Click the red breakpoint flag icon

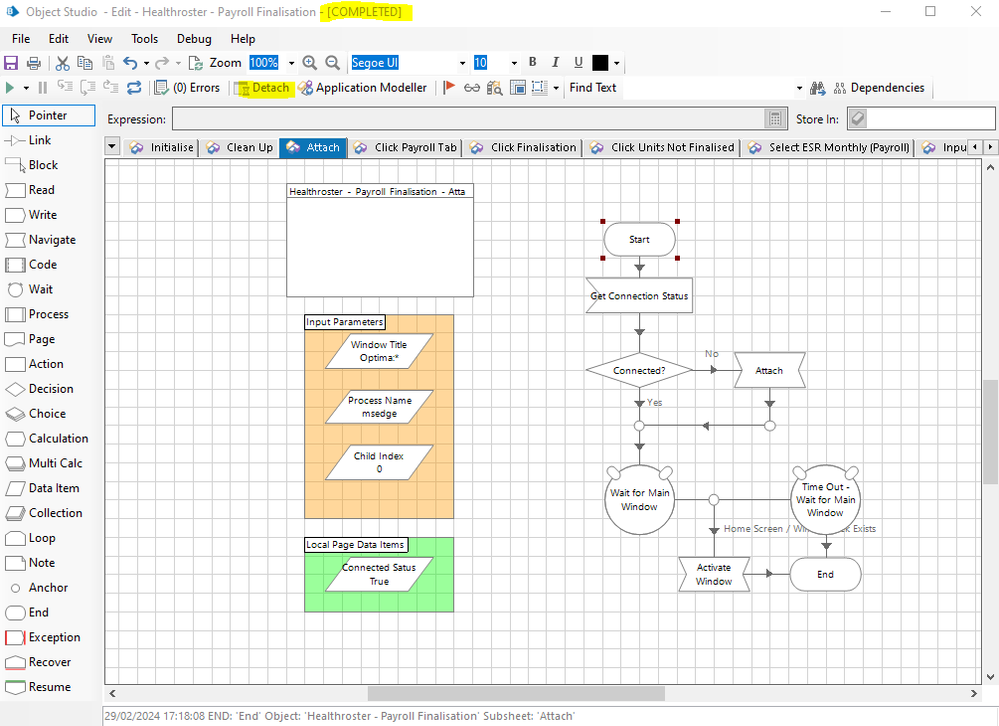coord(449,88)
